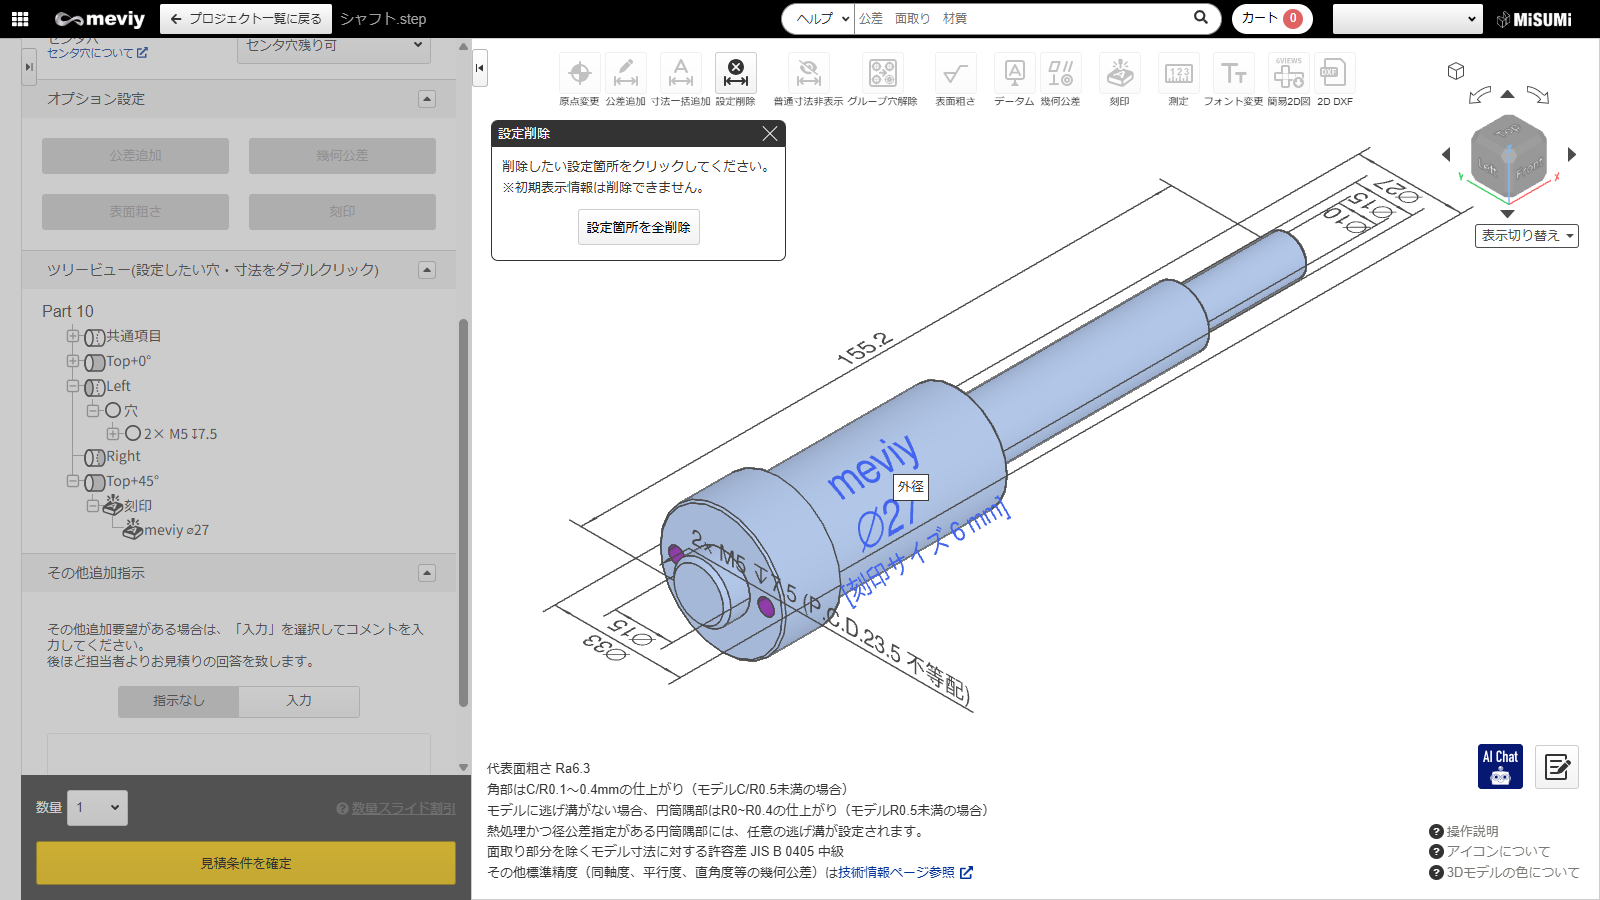
Task: Toggle 普通寸法非表示 dimension visibility
Action: pos(808,74)
